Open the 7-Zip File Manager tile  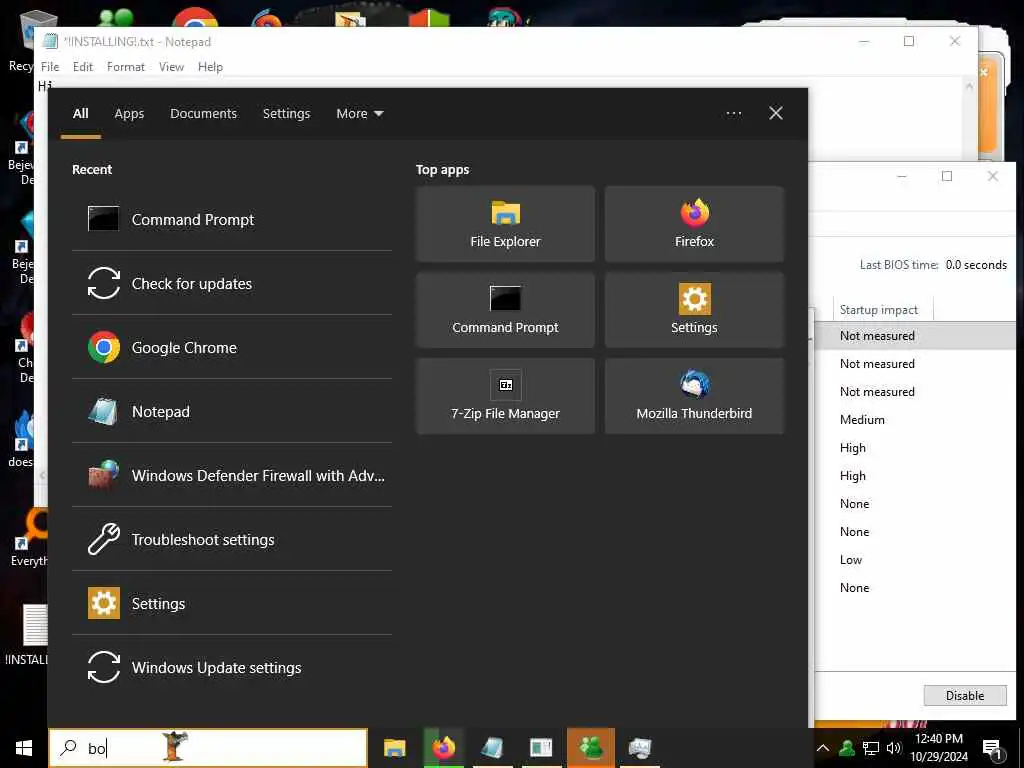tap(505, 396)
